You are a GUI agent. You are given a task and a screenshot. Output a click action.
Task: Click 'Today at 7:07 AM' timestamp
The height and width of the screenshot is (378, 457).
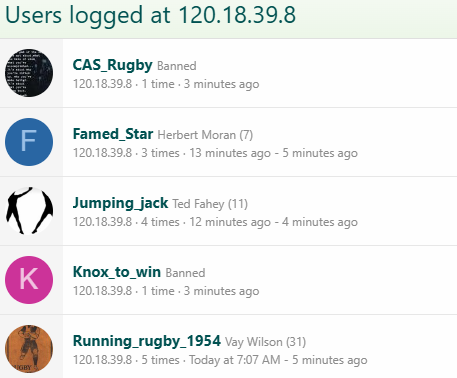[x=235, y=360]
